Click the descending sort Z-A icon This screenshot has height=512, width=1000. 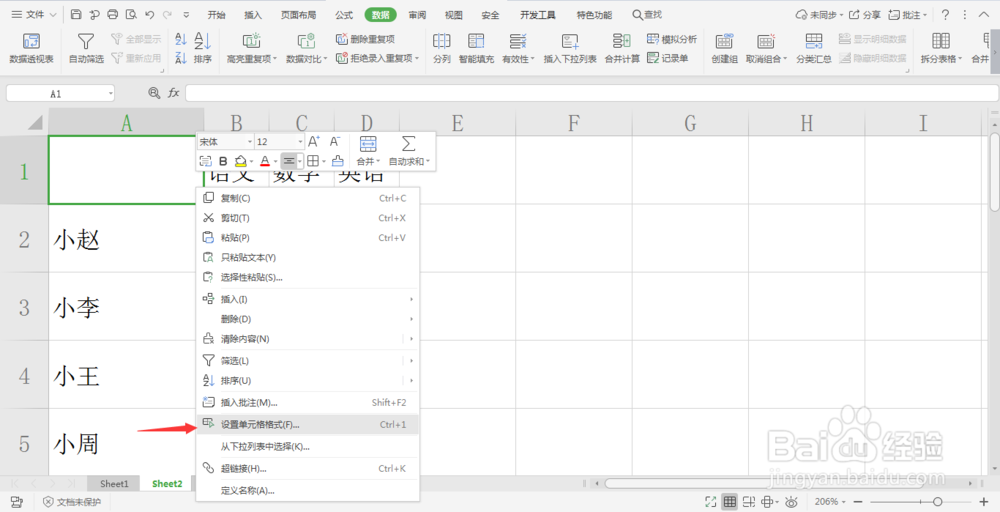point(181,58)
